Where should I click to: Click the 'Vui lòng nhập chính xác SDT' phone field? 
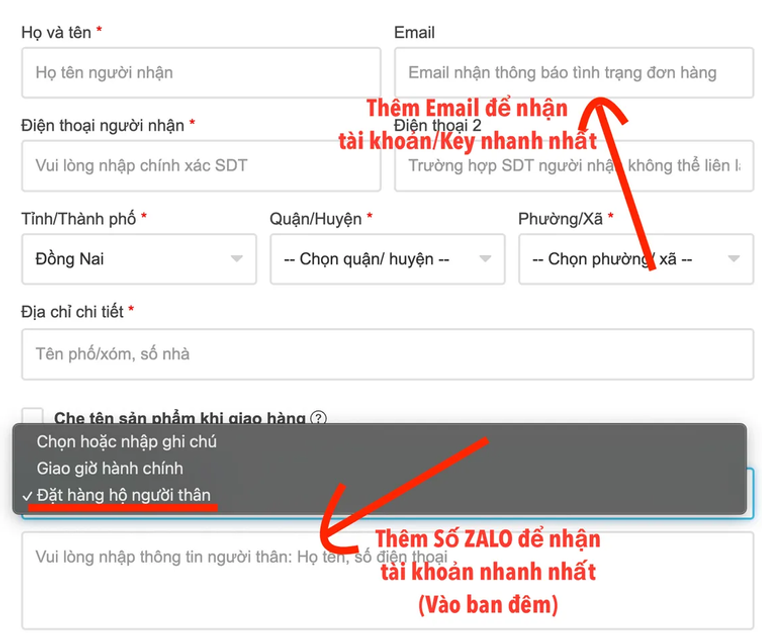click(x=201, y=166)
